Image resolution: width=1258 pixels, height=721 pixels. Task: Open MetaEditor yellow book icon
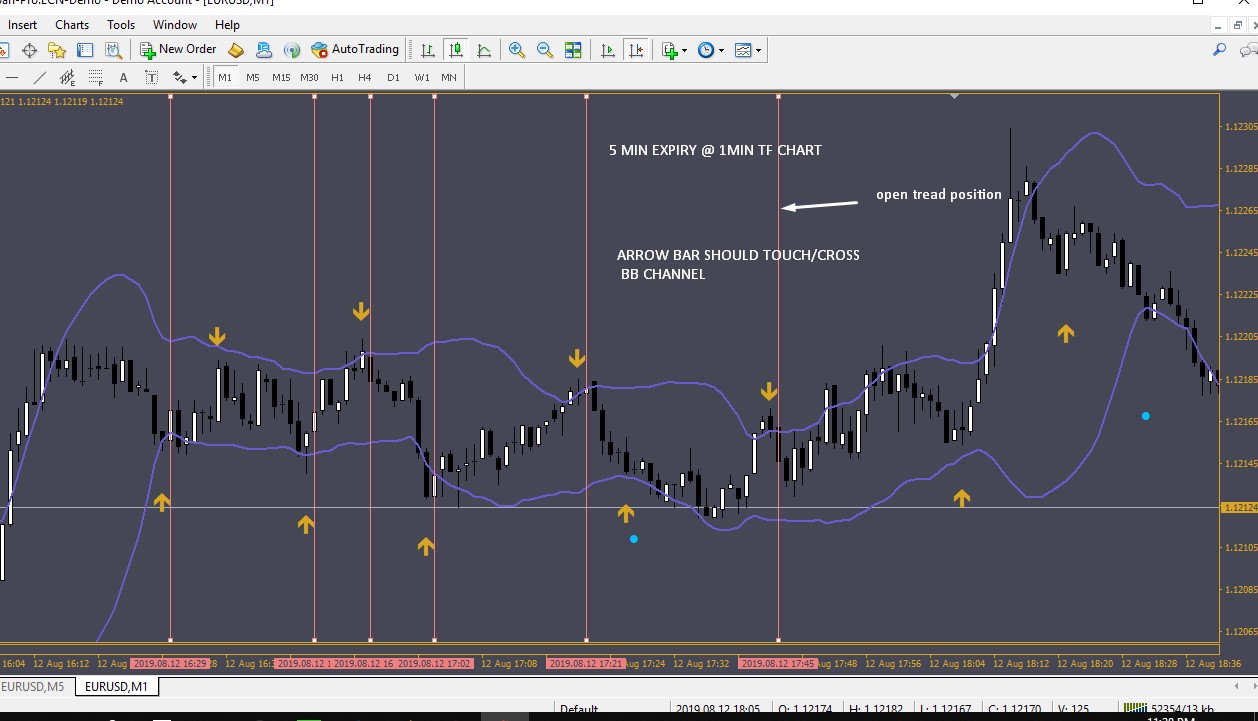tap(237, 50)
